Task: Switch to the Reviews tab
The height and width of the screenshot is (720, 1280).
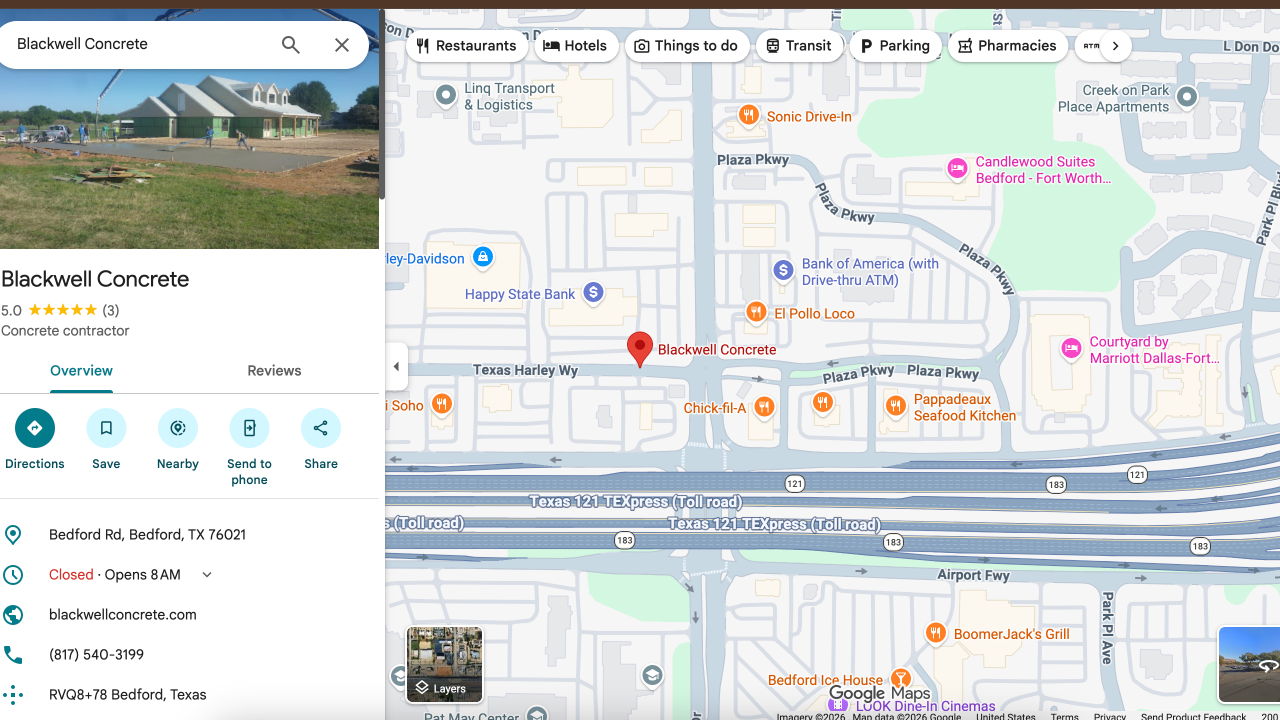Action: [x=274, y=371]
